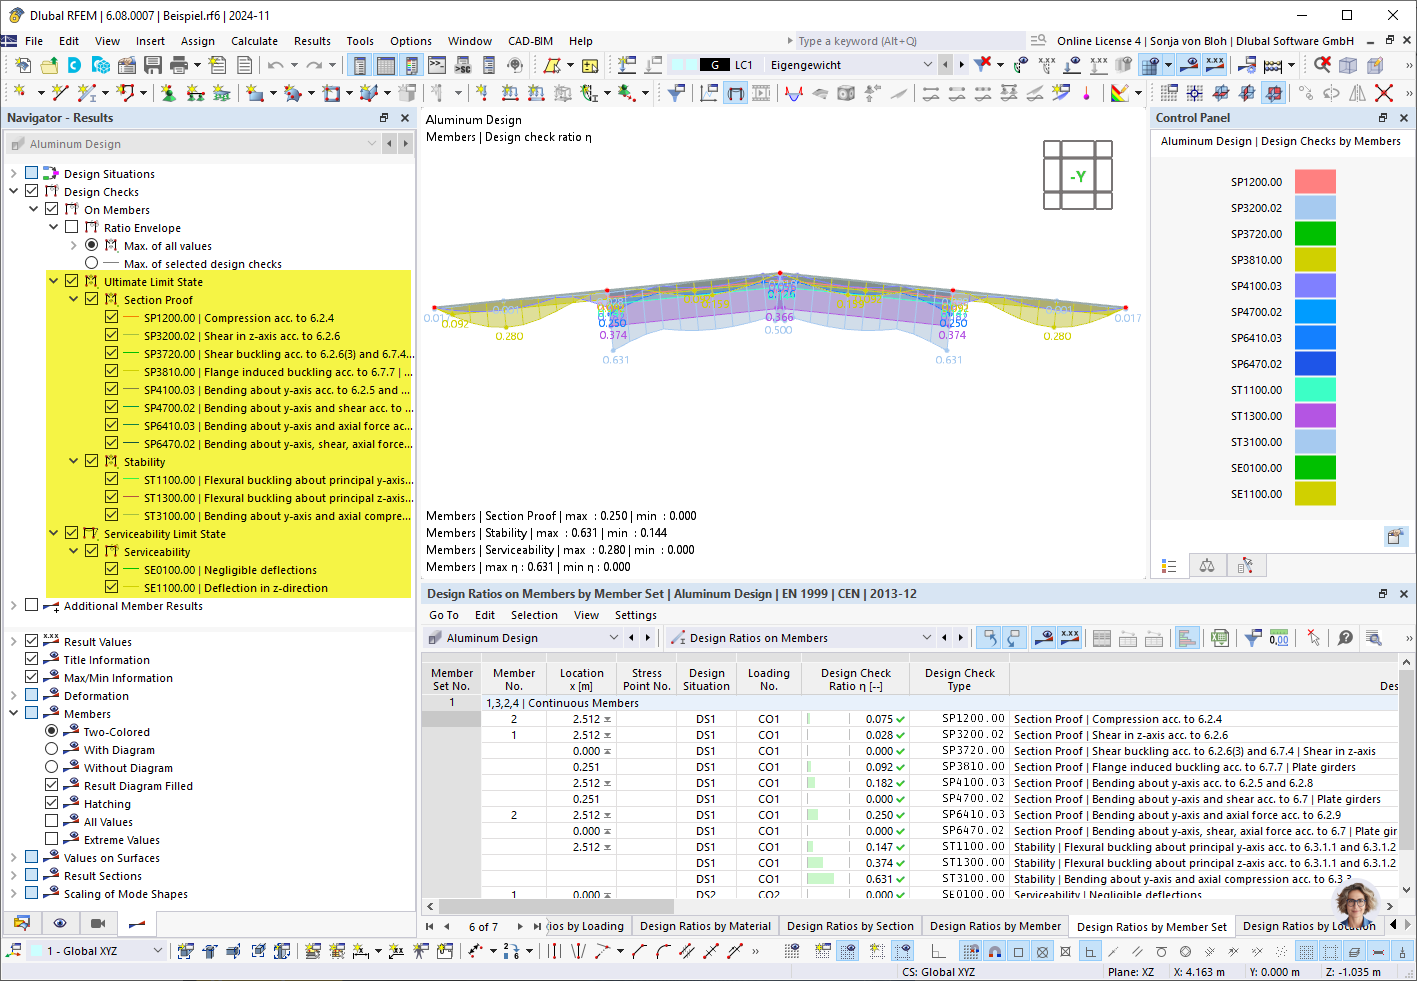The image size is (1417, 981).
Task: Select 'With Diagram' radio button
Action: point(51,749)
